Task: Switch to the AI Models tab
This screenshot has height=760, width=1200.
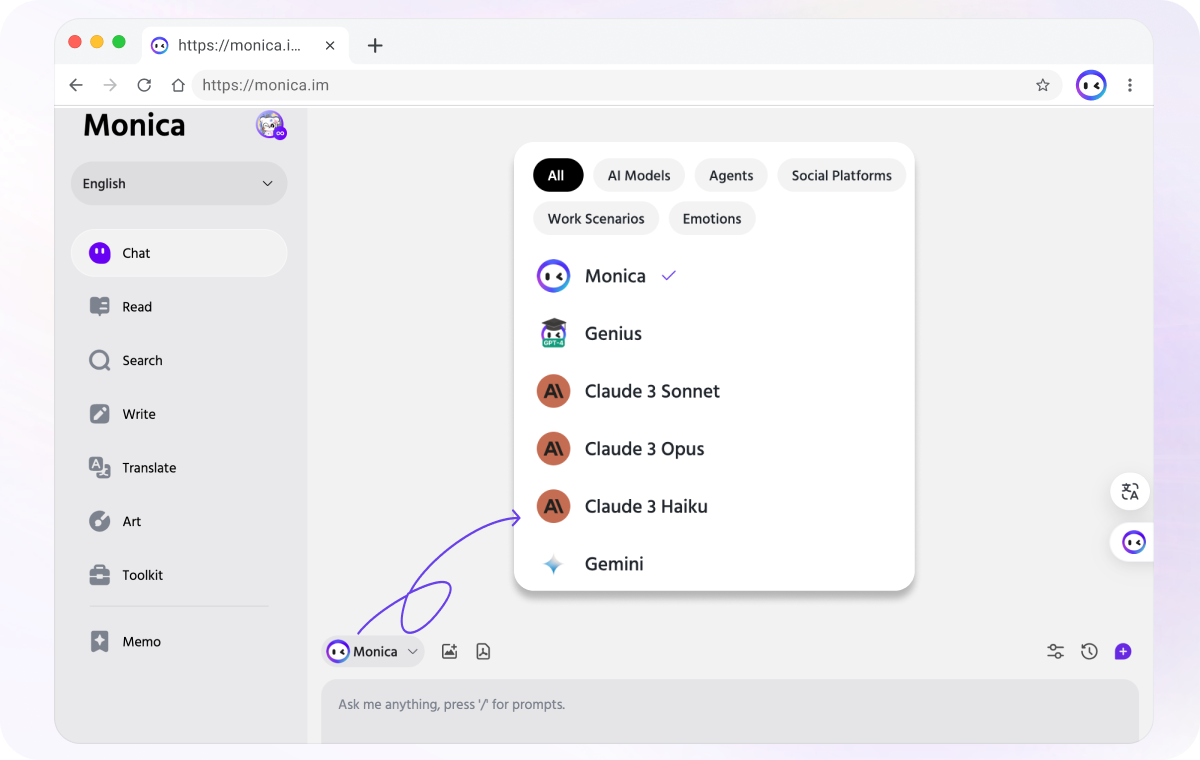Action: pyautogui.click(x=638, y=175)
